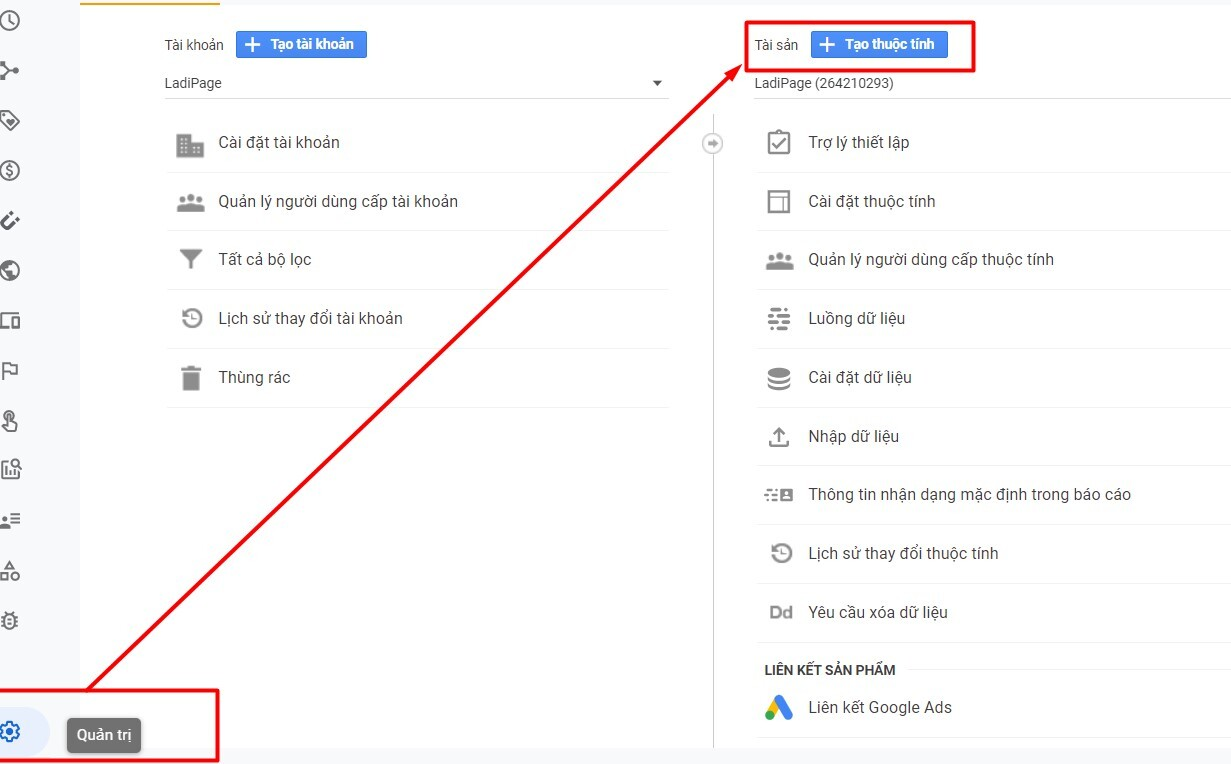Image resolution: width=1231 pixels, height=764 pixels.
Task: Click the flag events icon in sidebar
Action: pos(10,371)
